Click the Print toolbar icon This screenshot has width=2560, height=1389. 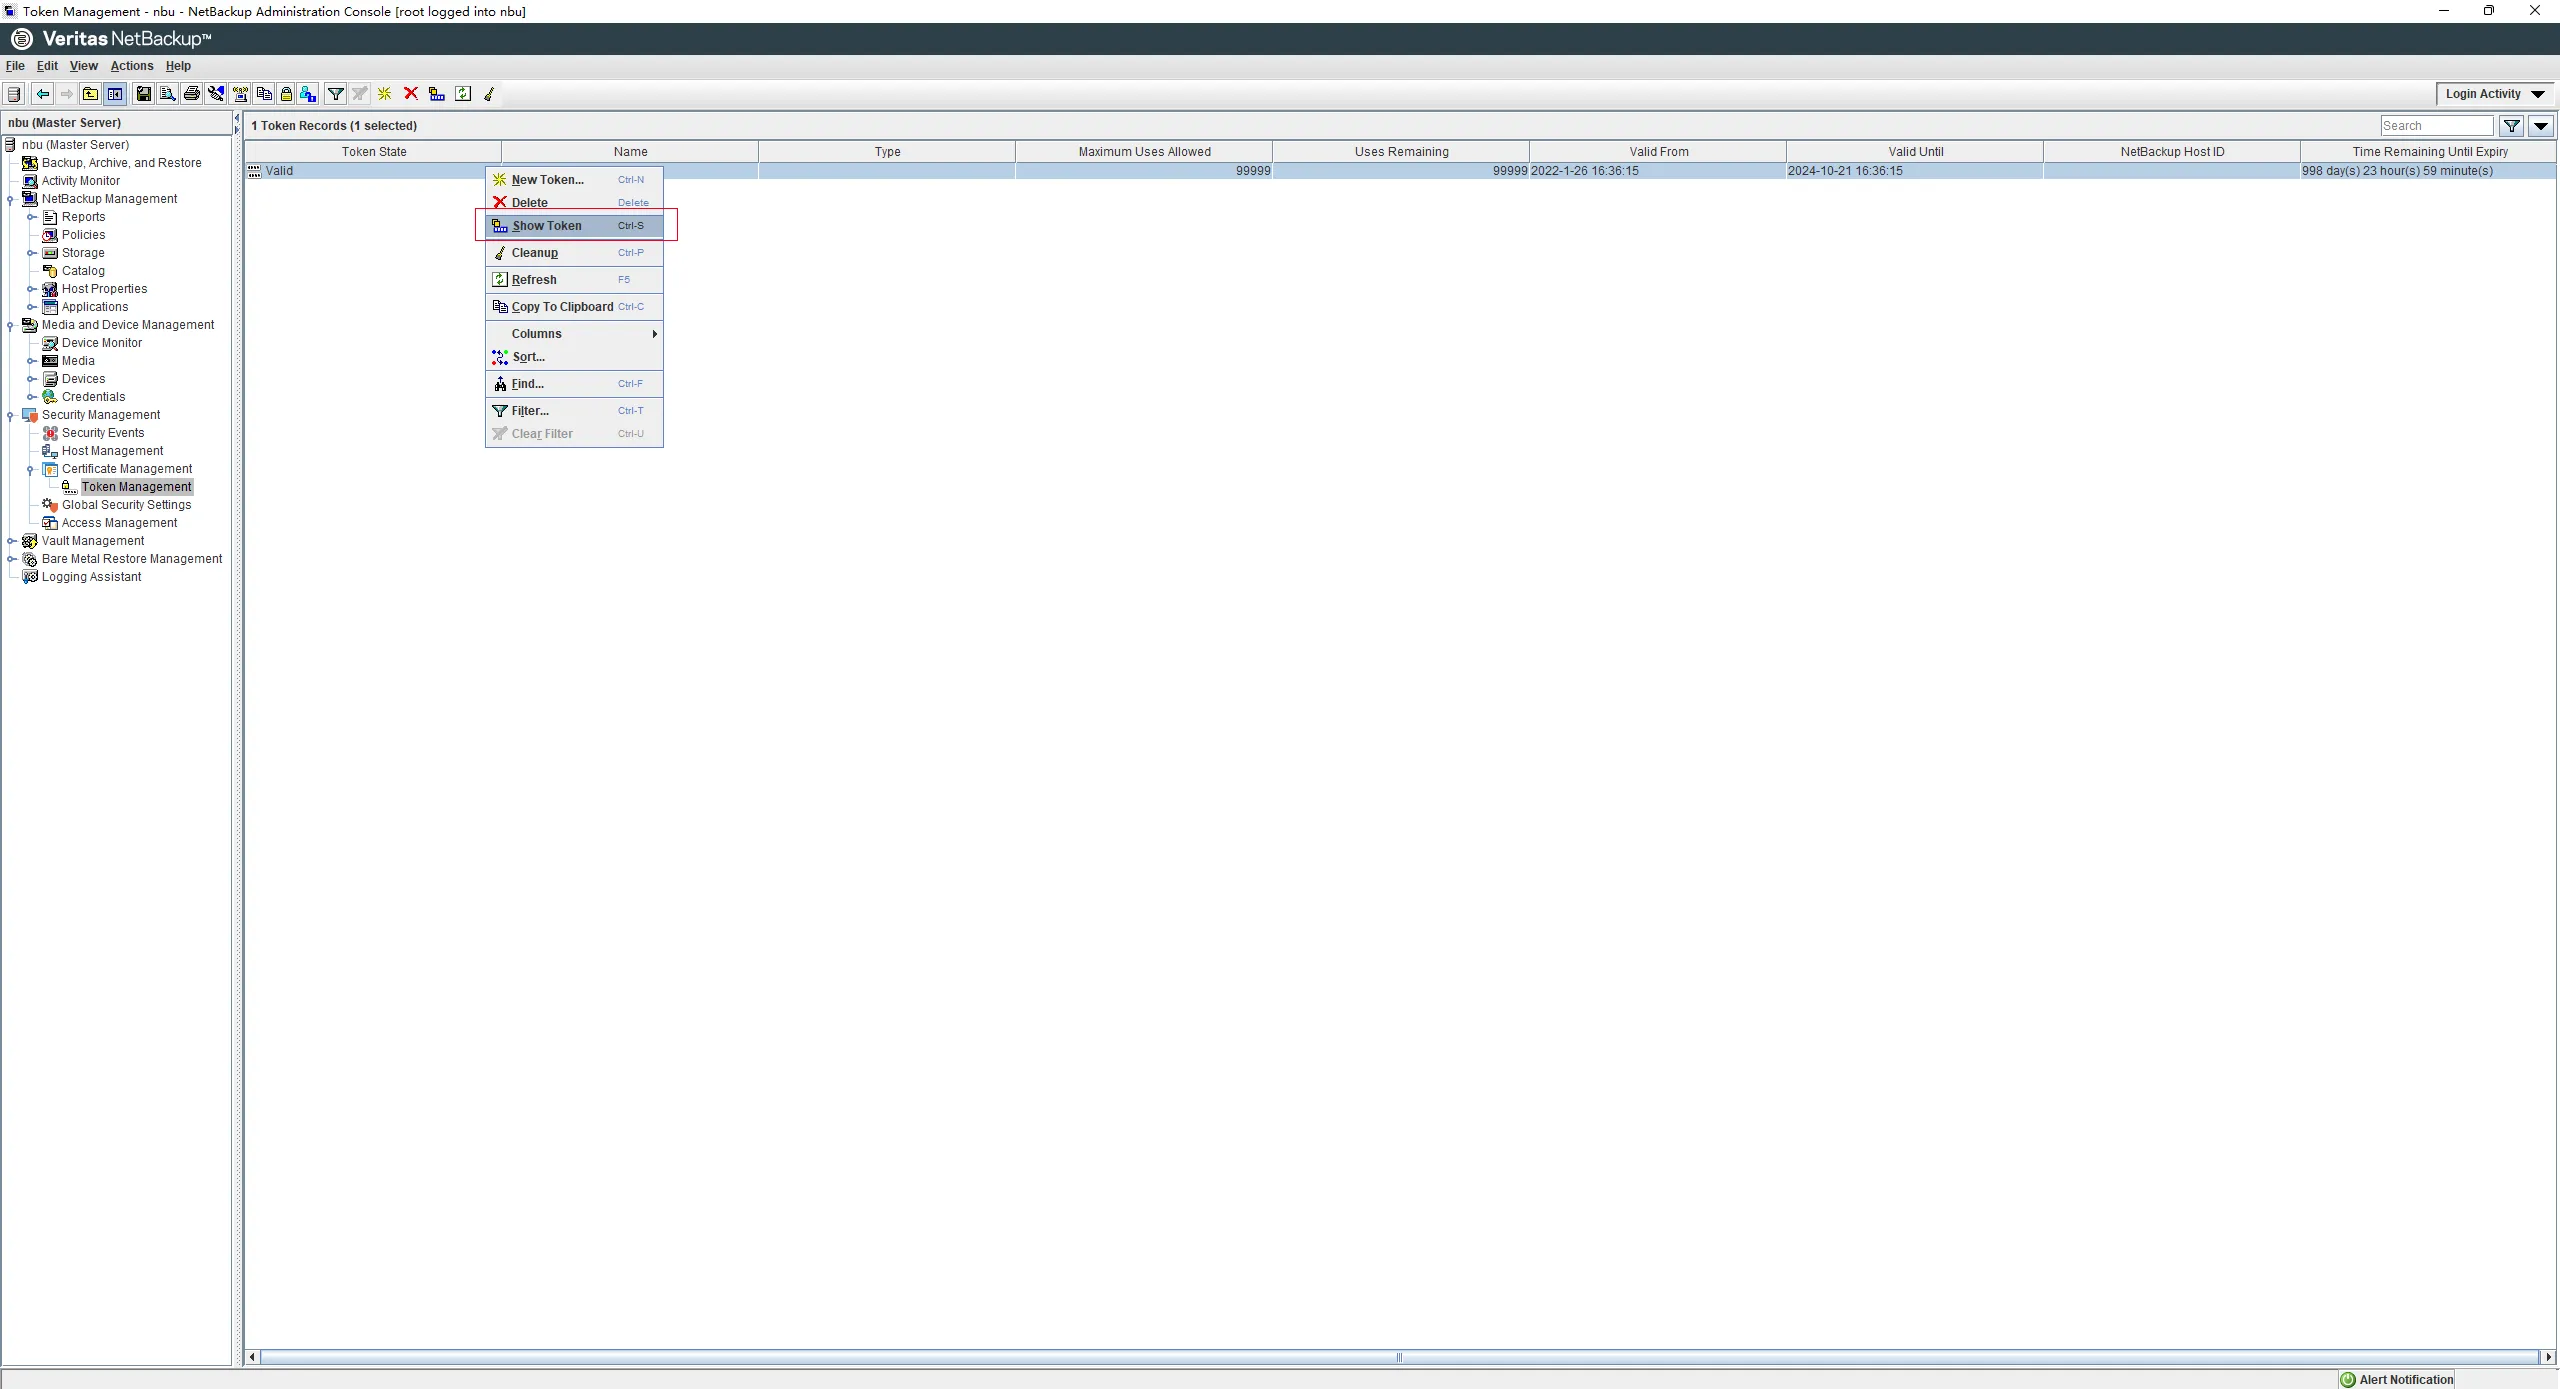coord(191,93)
